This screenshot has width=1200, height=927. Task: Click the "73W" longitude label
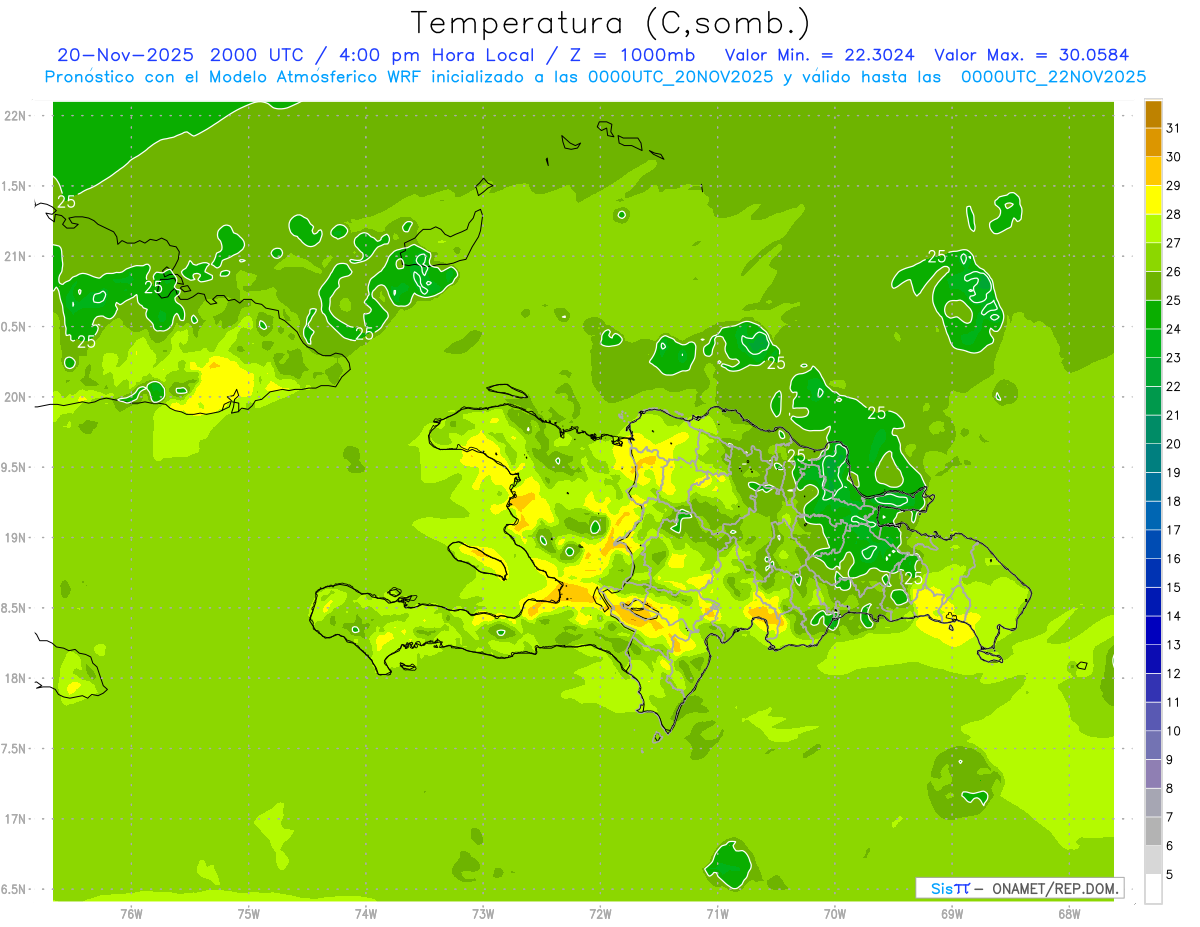point(483,914)
